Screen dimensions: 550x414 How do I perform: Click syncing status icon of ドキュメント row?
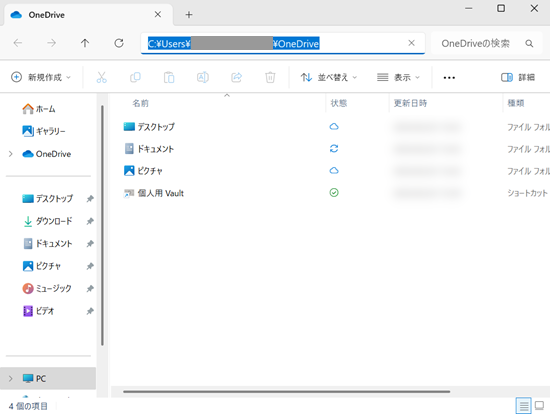pyautogui.click(x=334, y=148)
